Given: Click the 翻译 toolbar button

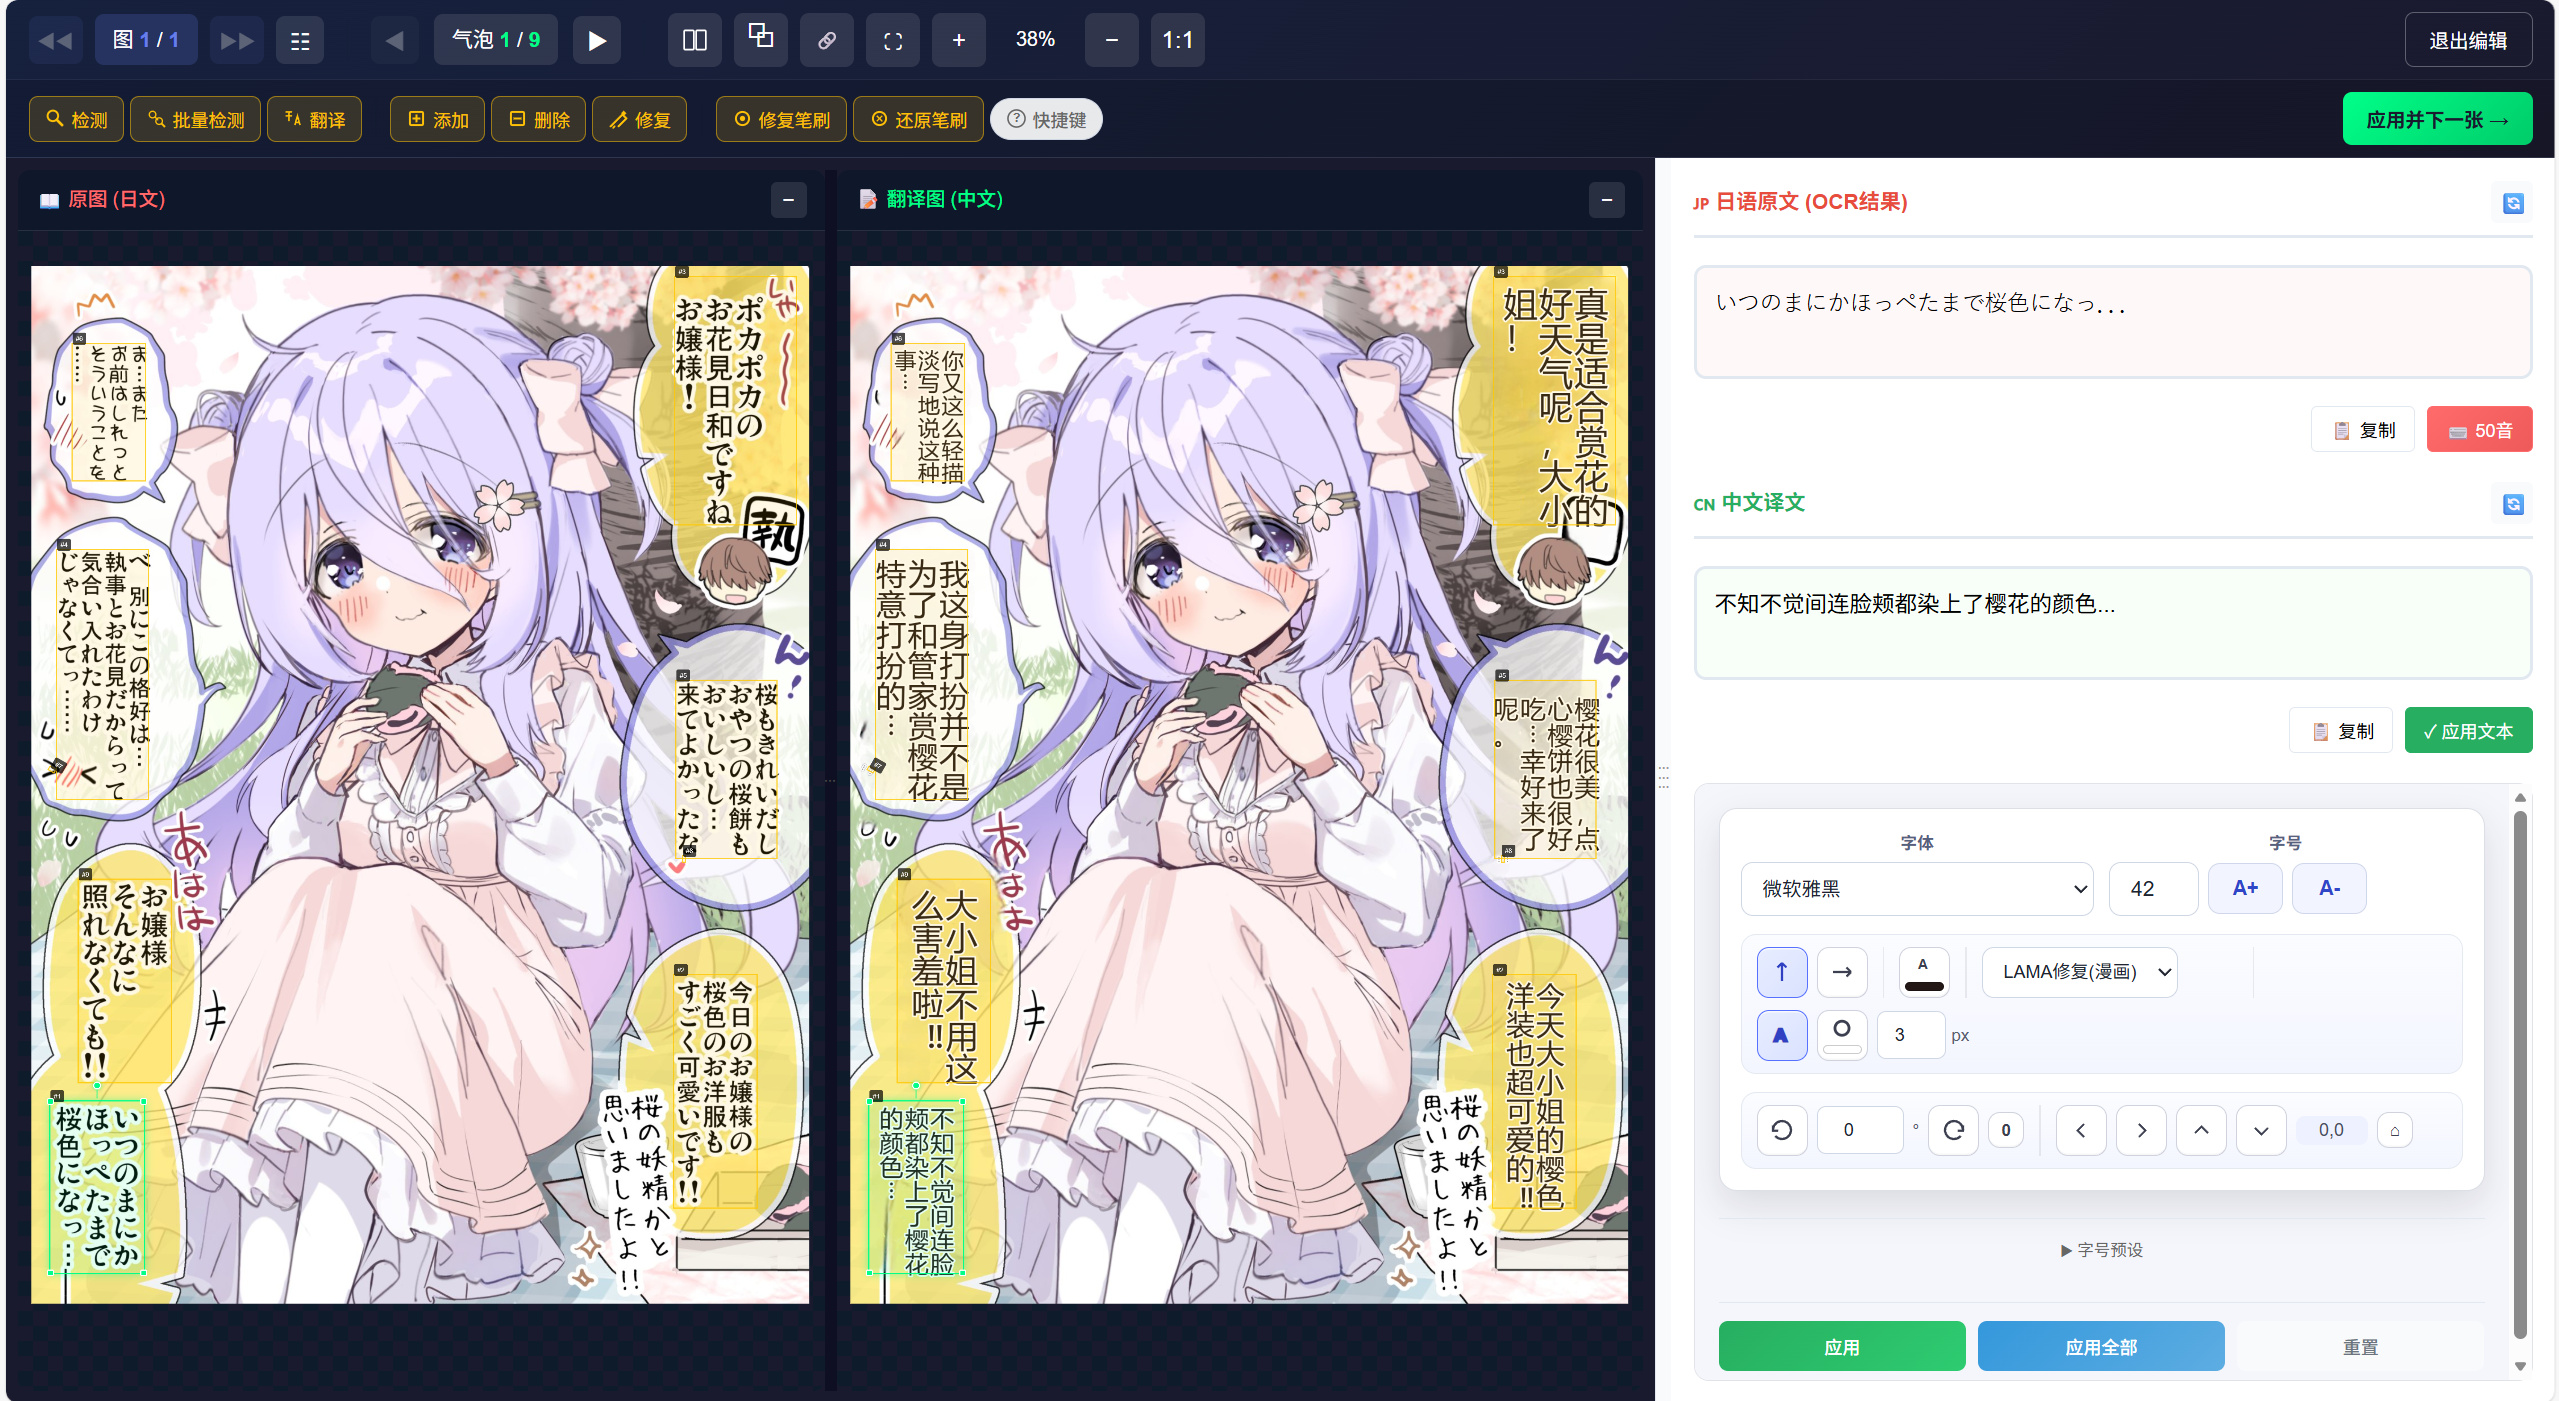Looking at the screenshot, I should point(314,120).
